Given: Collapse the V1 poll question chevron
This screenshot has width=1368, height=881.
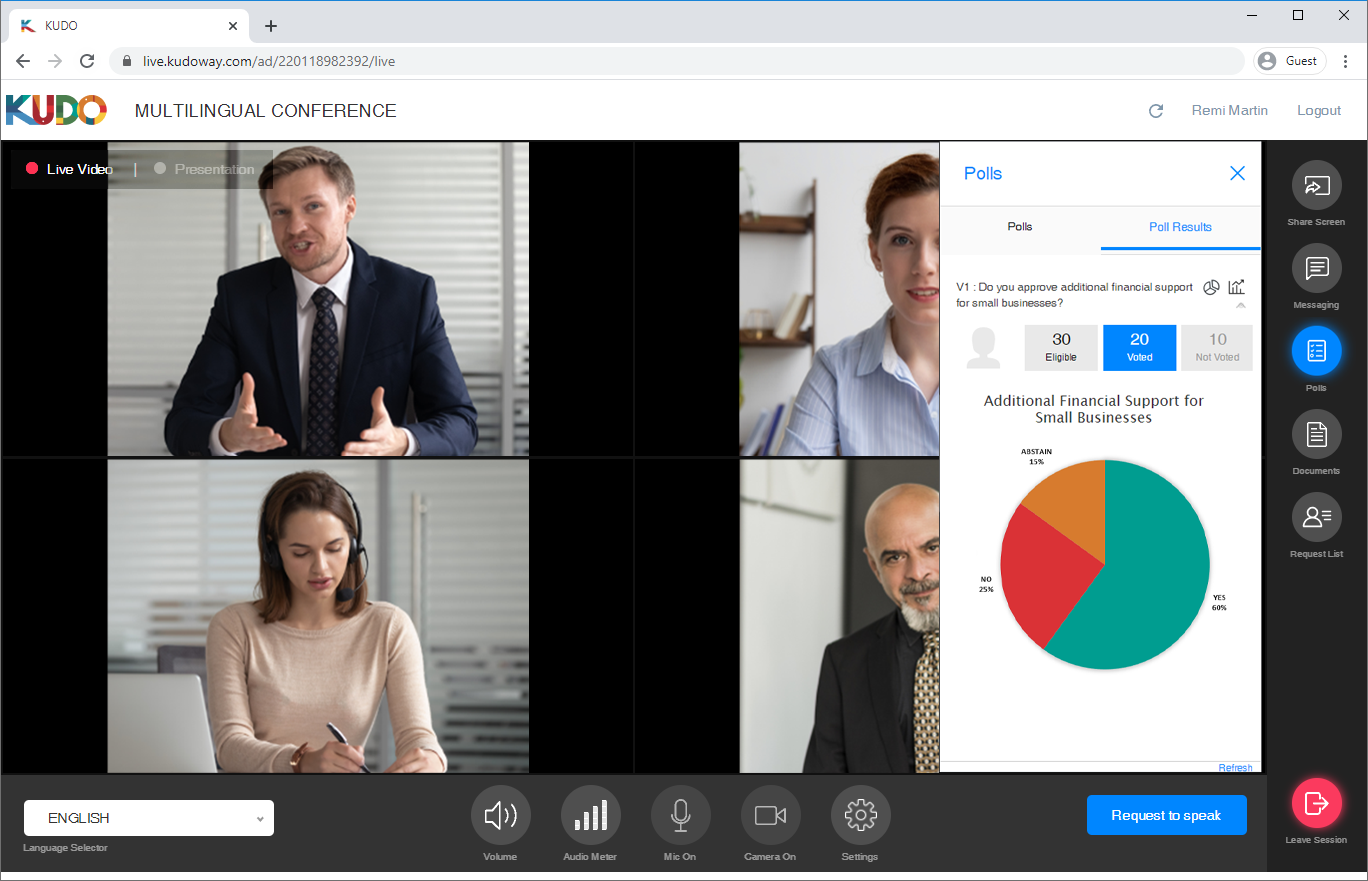Looking at the screenshot, I should pyautogui.click(x=1241, y=306).
